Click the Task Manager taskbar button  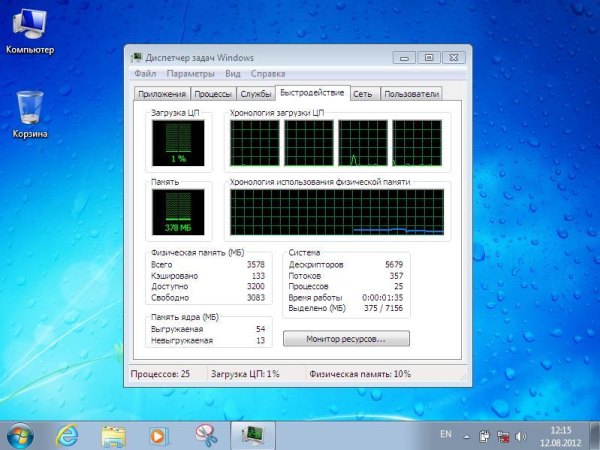252,435
